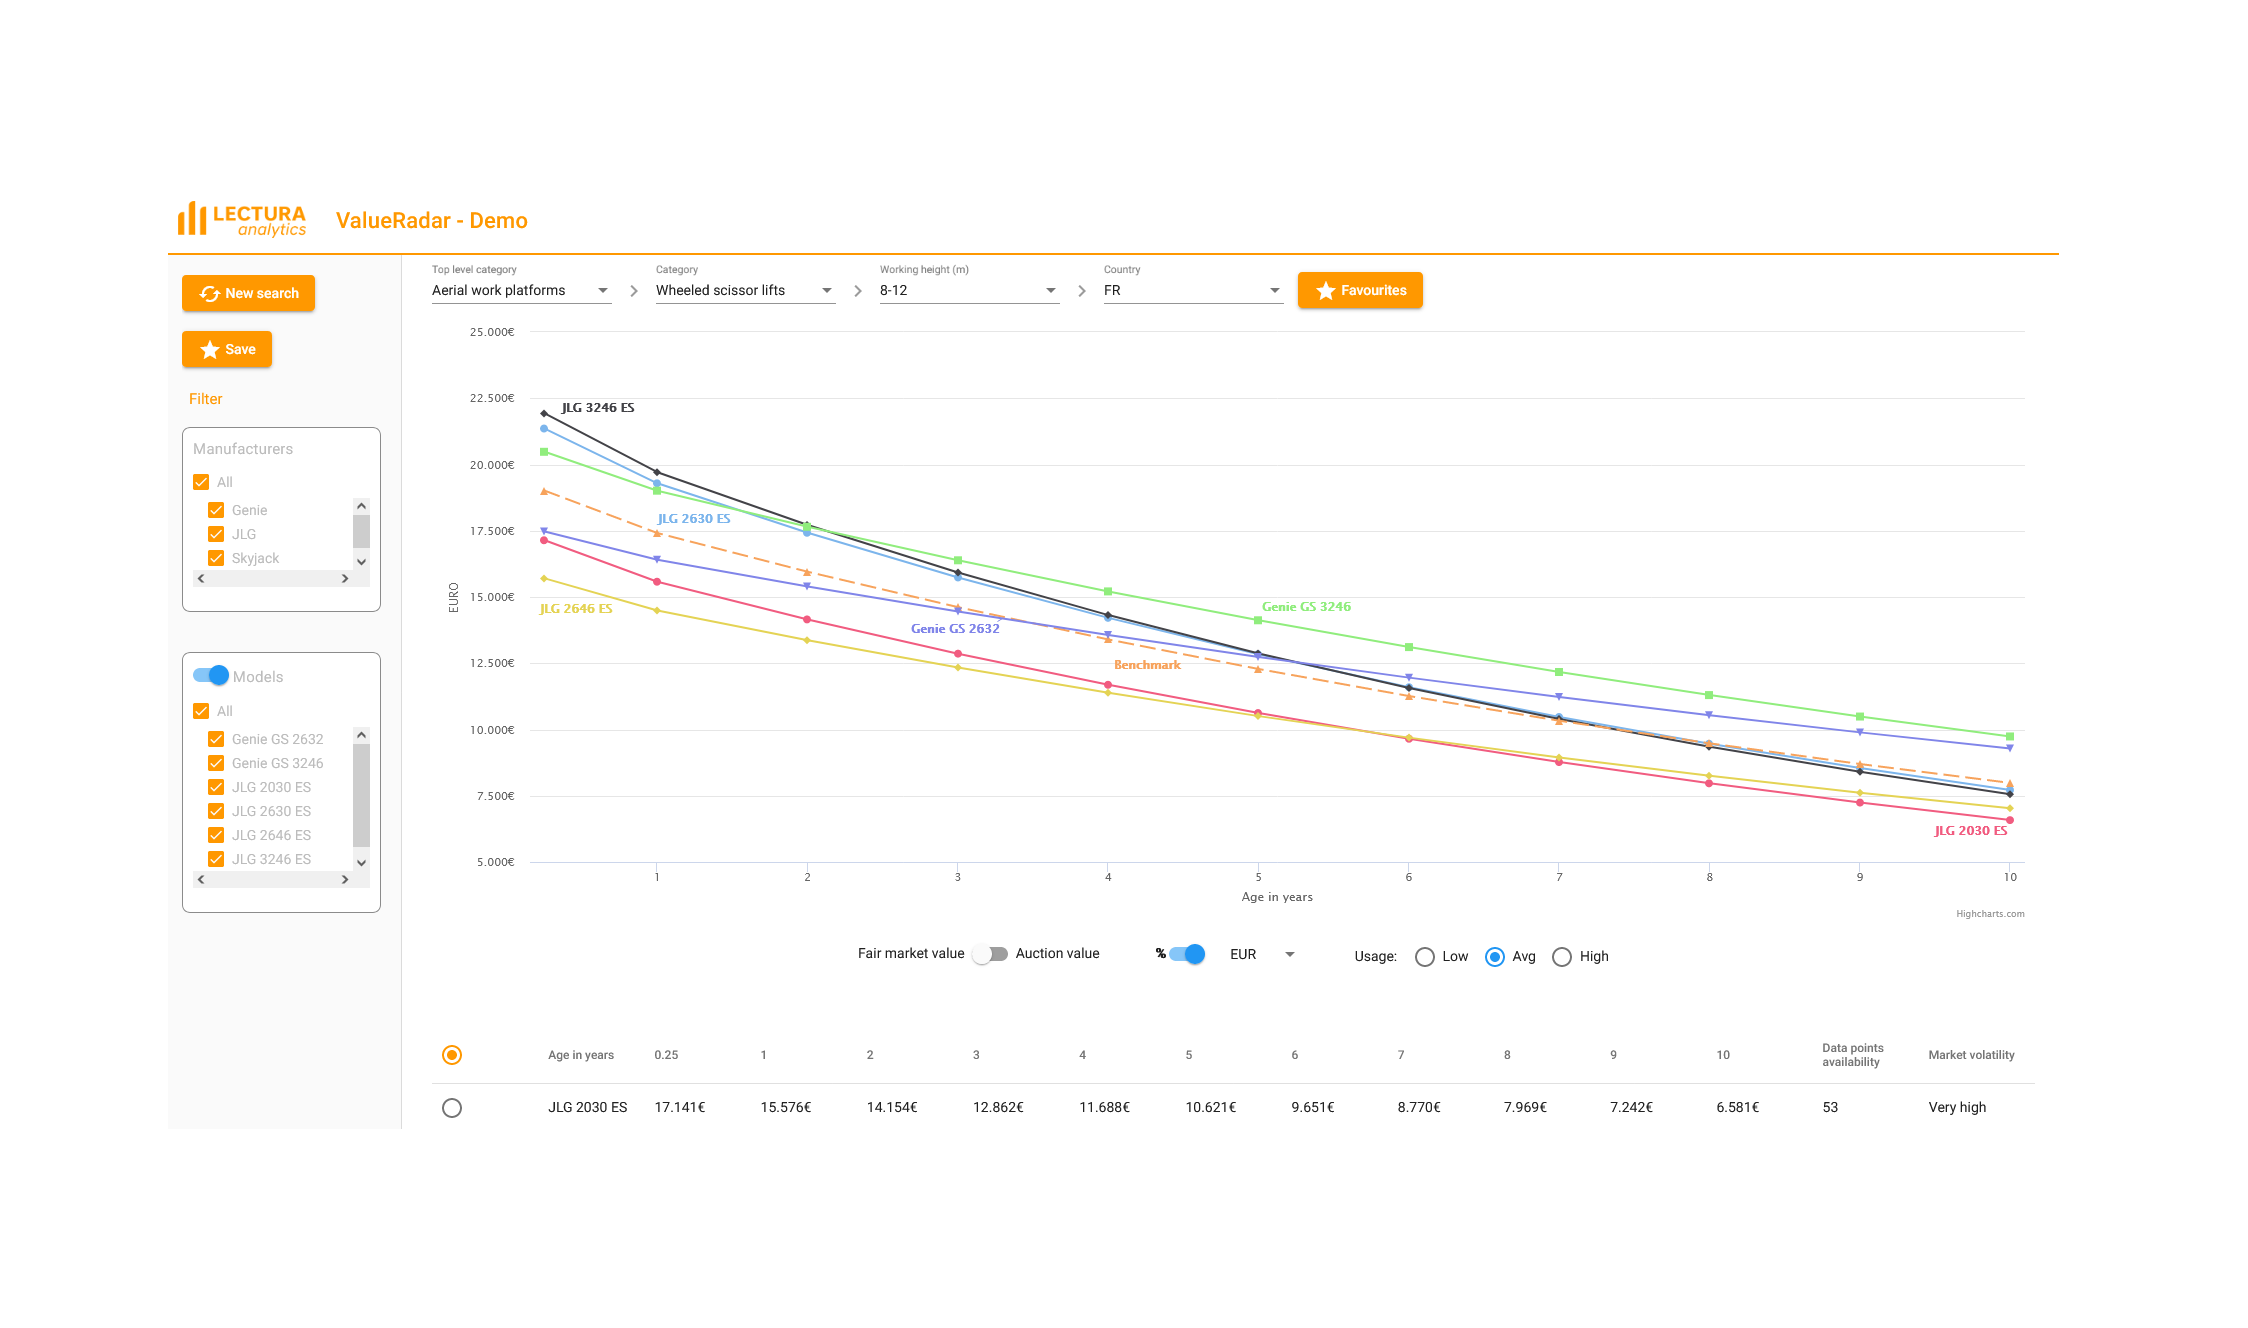Click models list scroll up arrow
Image resolution: width=2248 pixels, height=1328 pixels.
(x=362, y=735)
